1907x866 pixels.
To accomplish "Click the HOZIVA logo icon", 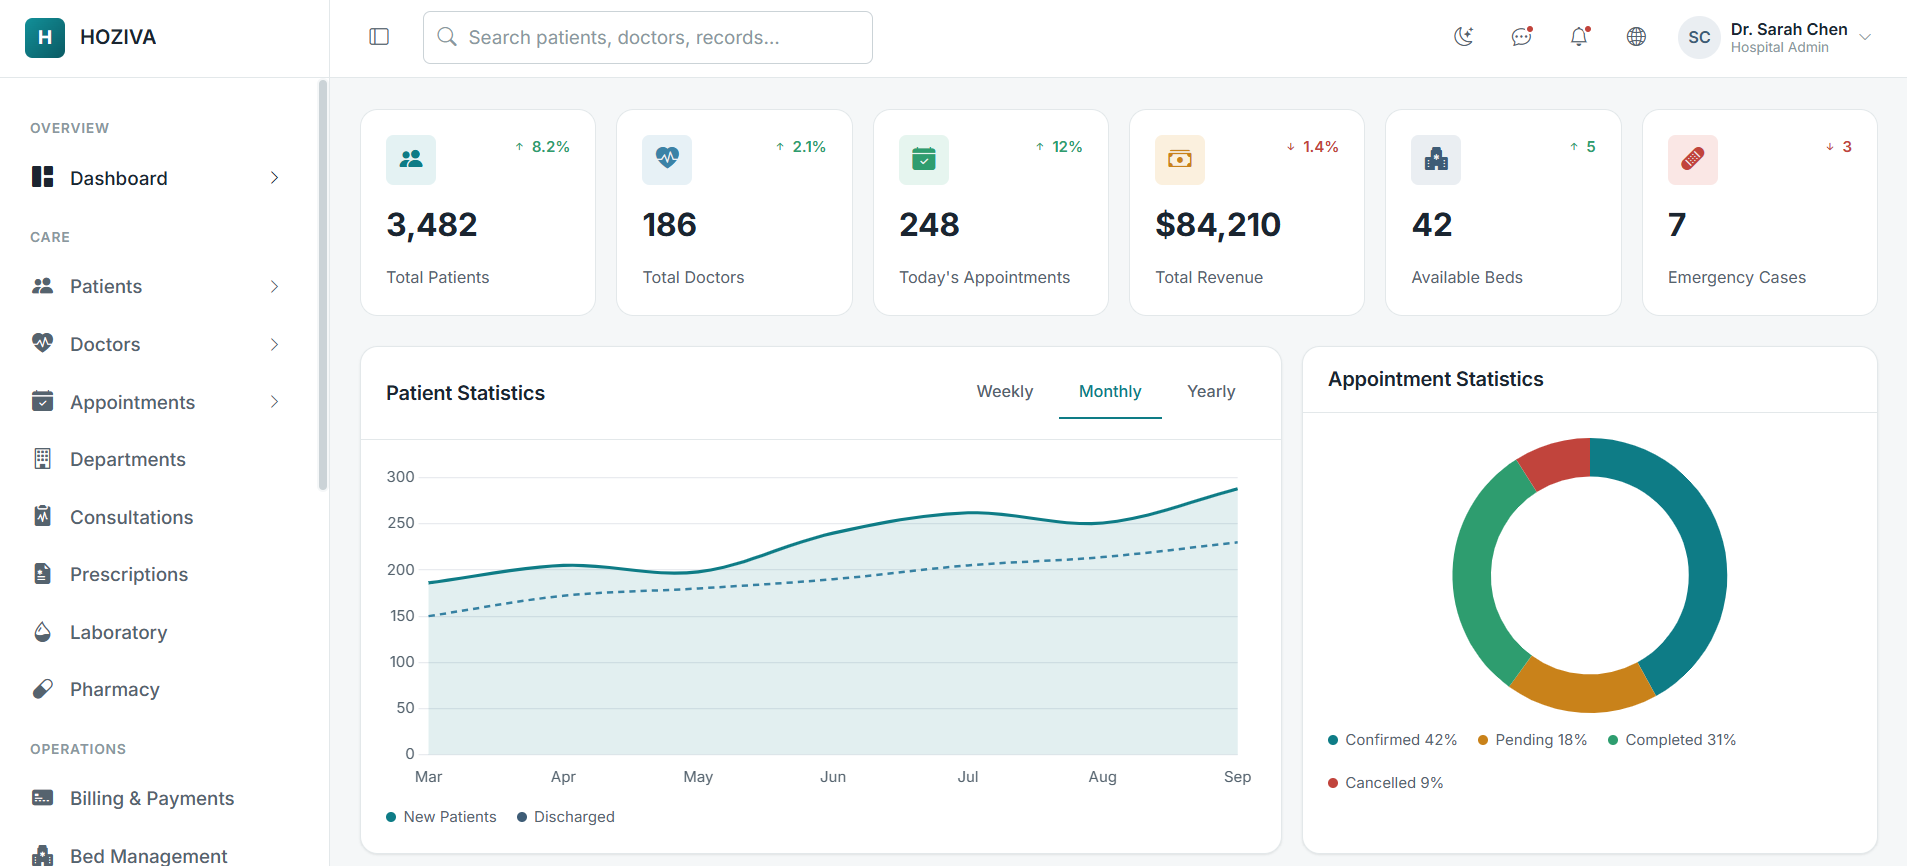I will coord(45,37).
